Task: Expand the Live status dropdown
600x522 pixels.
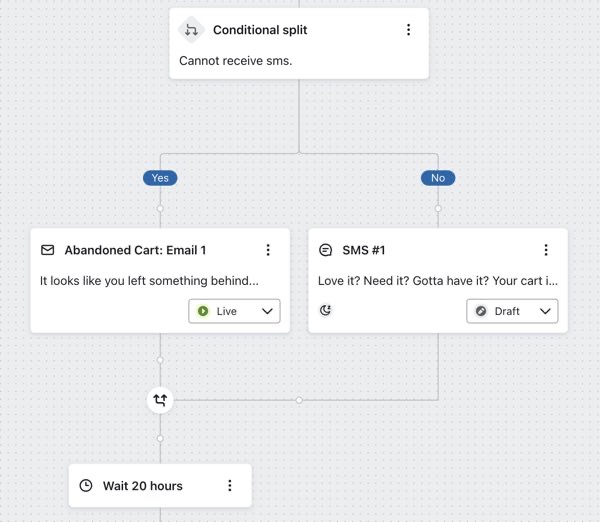Action: [x=234, y=311]
